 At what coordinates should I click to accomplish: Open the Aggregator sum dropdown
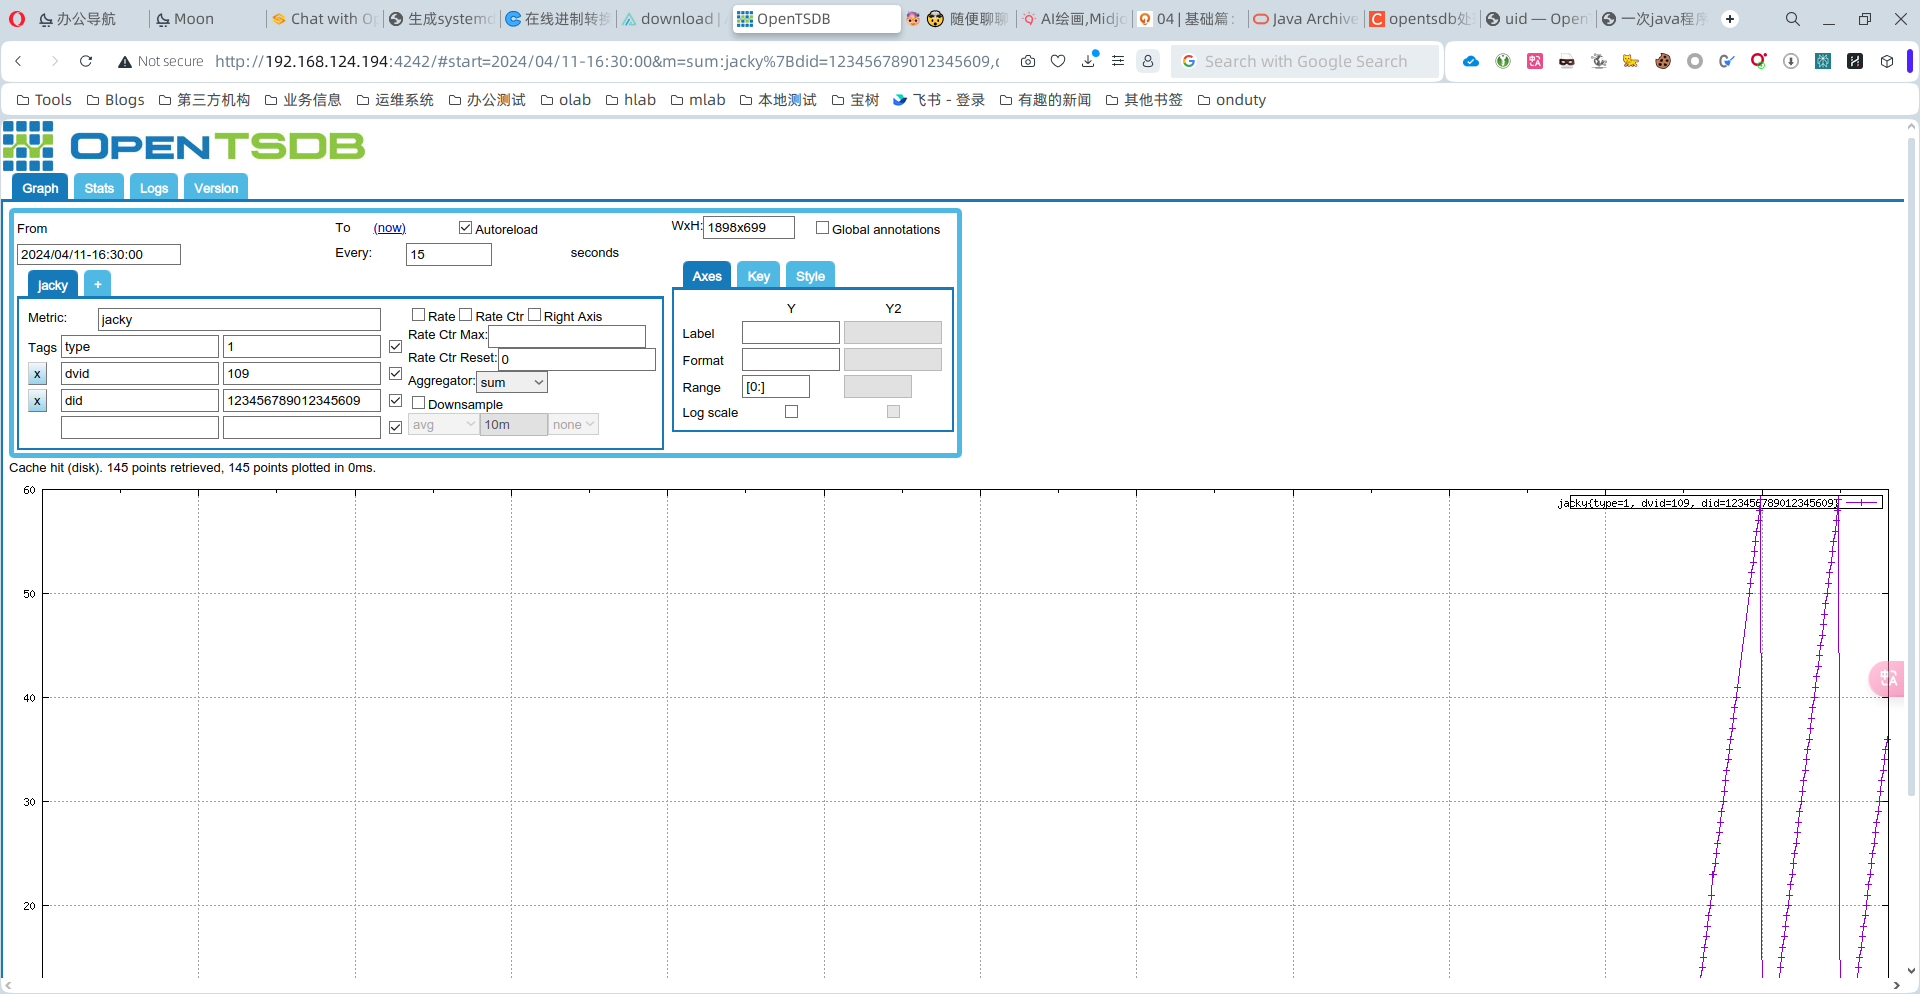tap(512, 382)
